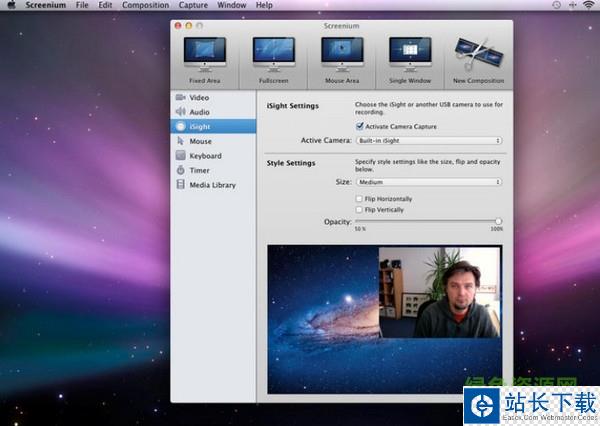
Task: Expand the Size dropdown set to Medium
Action: click(x=428, y=182)
